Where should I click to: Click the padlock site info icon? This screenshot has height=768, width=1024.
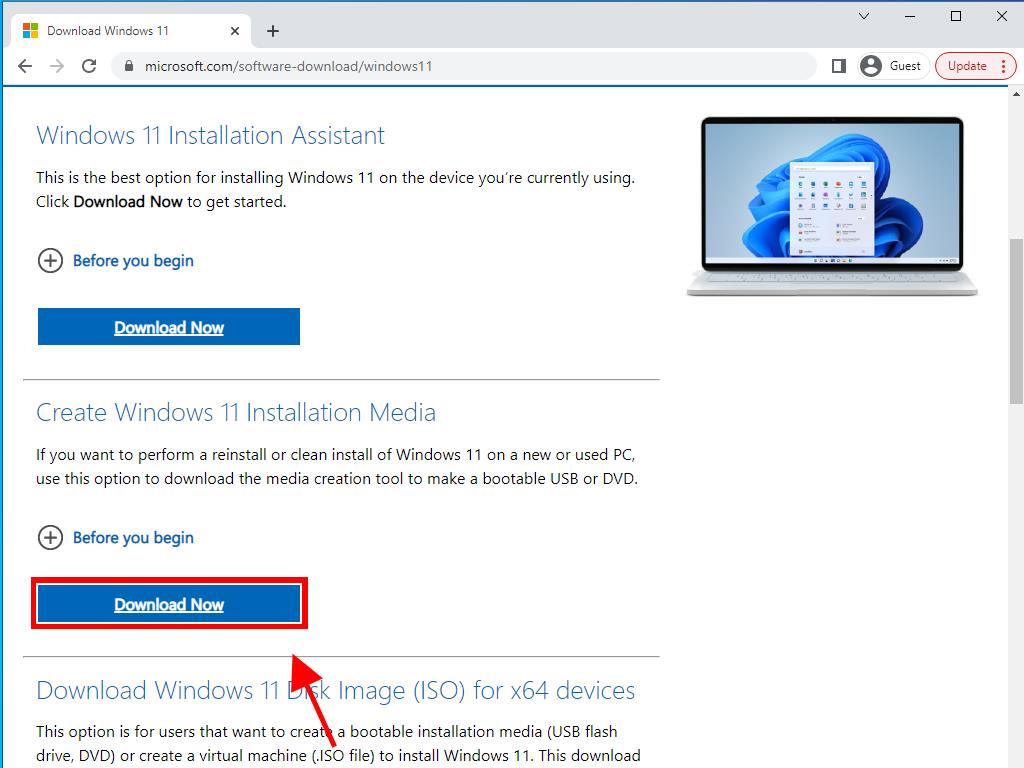pyautogui.click(x=128, y=67)
